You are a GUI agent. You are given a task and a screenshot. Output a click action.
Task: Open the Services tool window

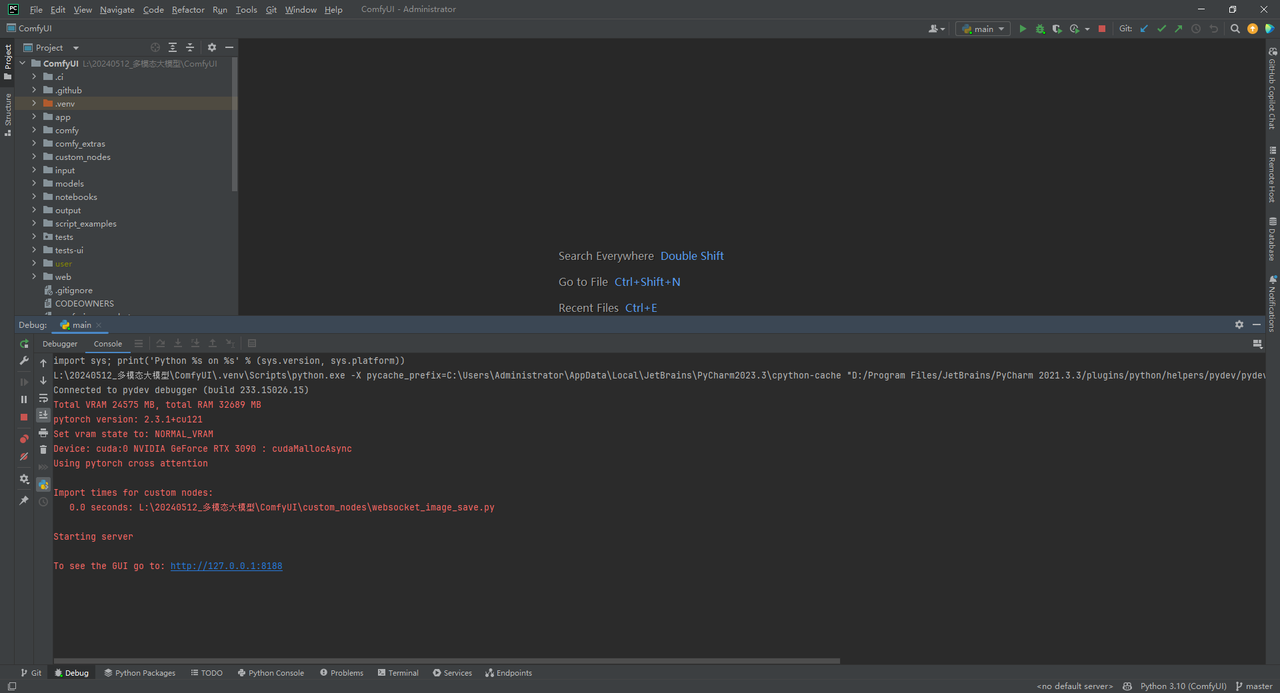click(452, 673)
